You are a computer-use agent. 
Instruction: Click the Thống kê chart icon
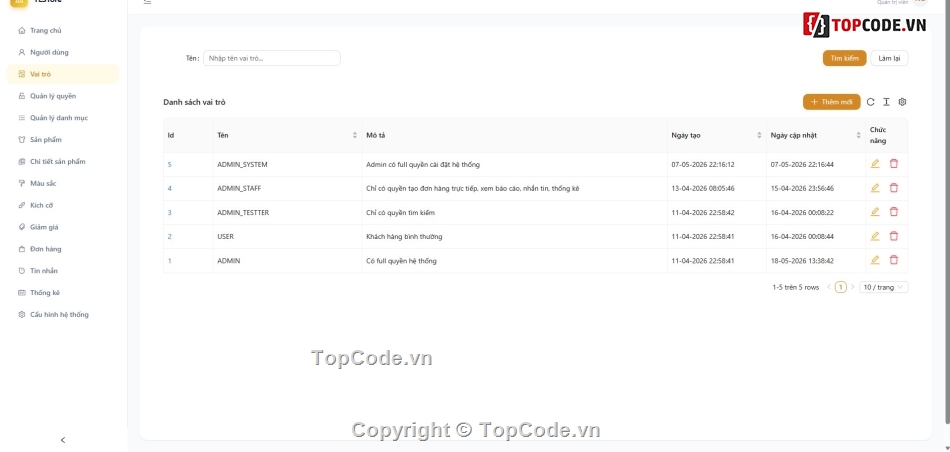coord(22,292)
